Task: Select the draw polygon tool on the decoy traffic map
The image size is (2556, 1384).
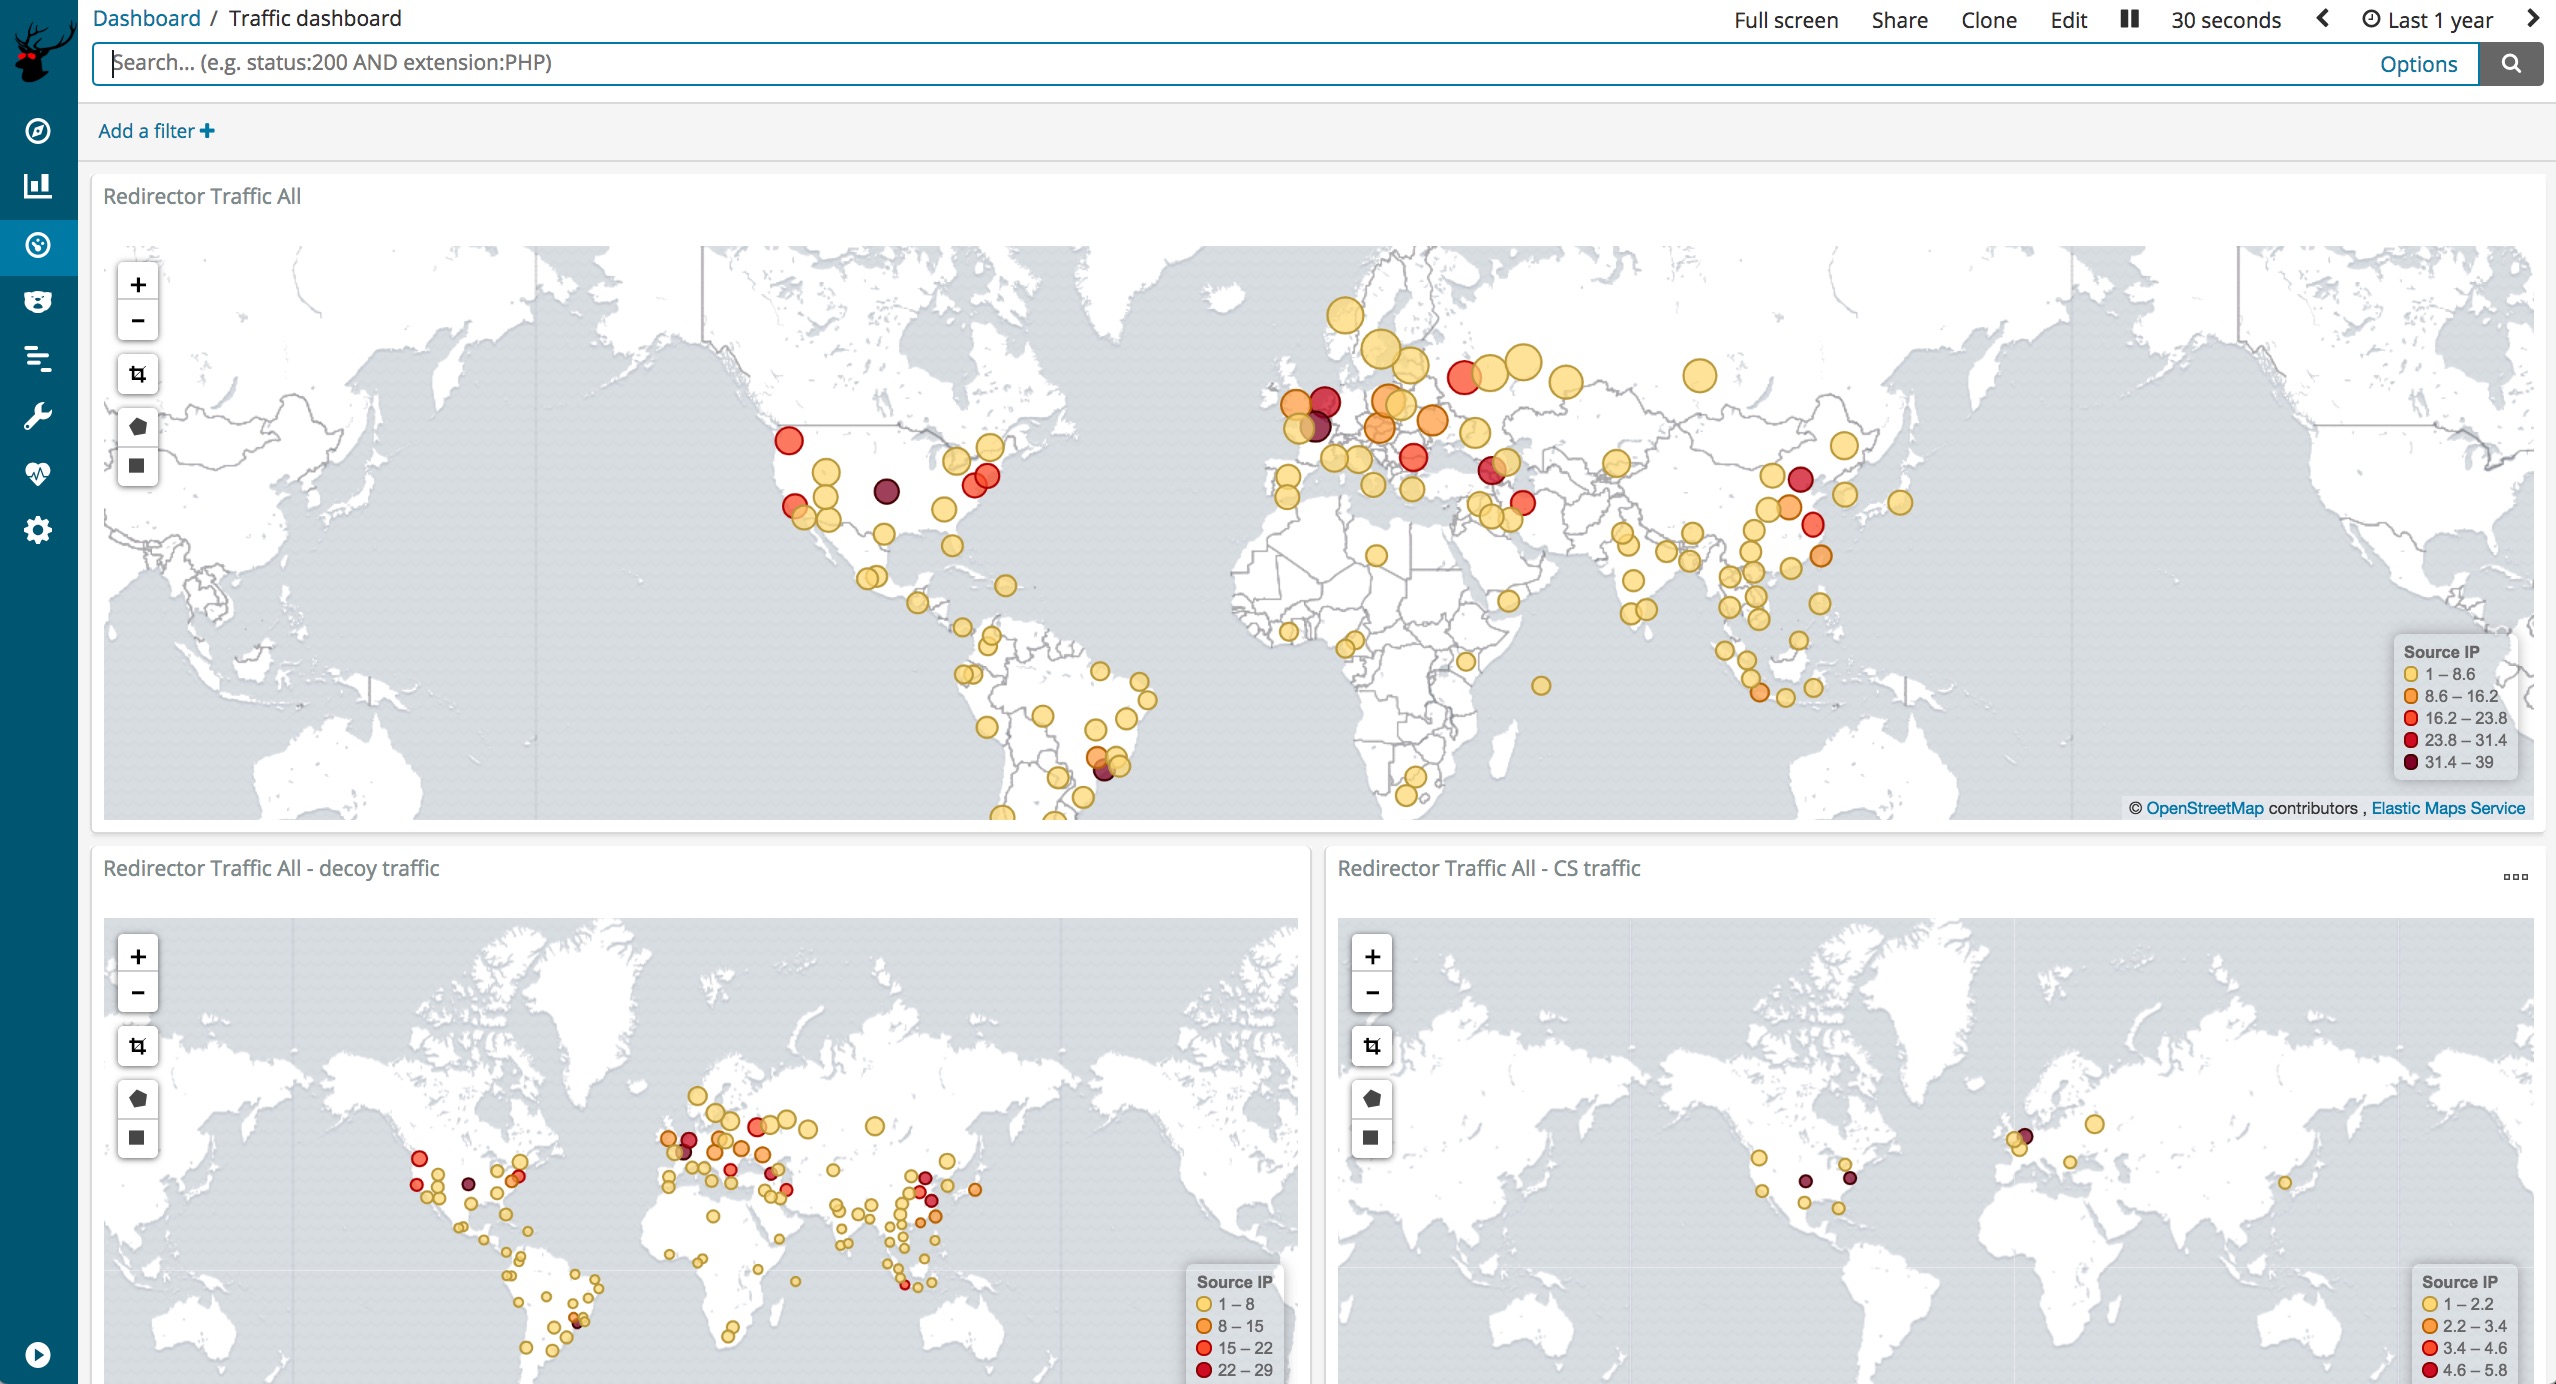Action: pyautogui.click(x=138, y=1099)
